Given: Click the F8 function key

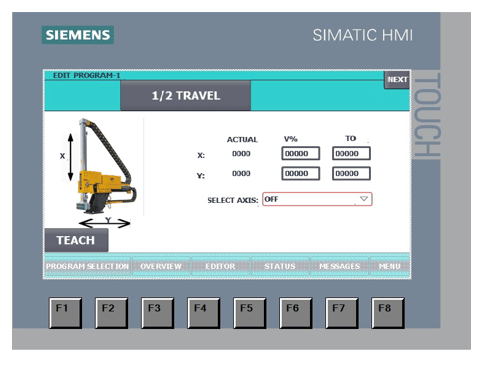Looking at the screenshot, I should pyautogui.click(x=388, y=313).
